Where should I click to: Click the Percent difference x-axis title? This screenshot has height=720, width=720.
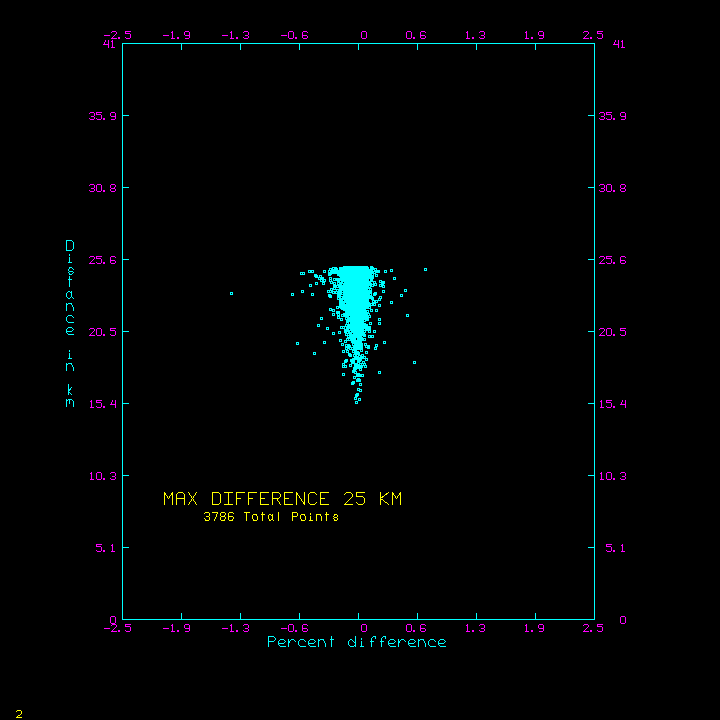tap(356, 642)
